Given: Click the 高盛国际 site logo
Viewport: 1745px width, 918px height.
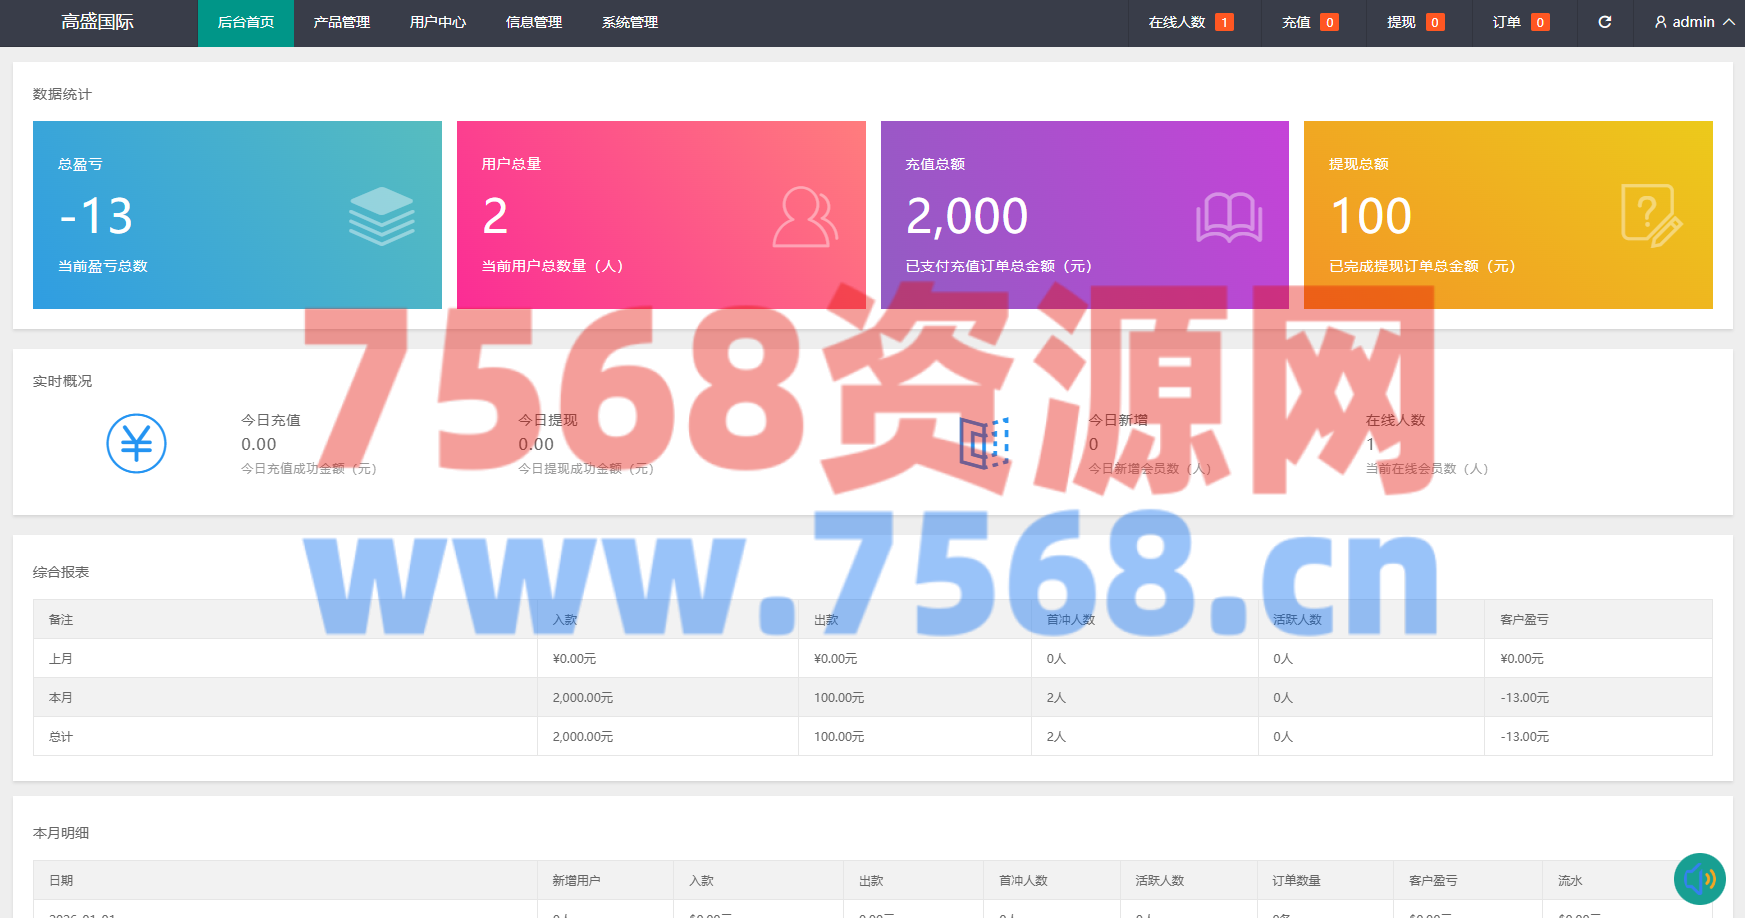Looking at the screenshot, I should coord(97,22).
